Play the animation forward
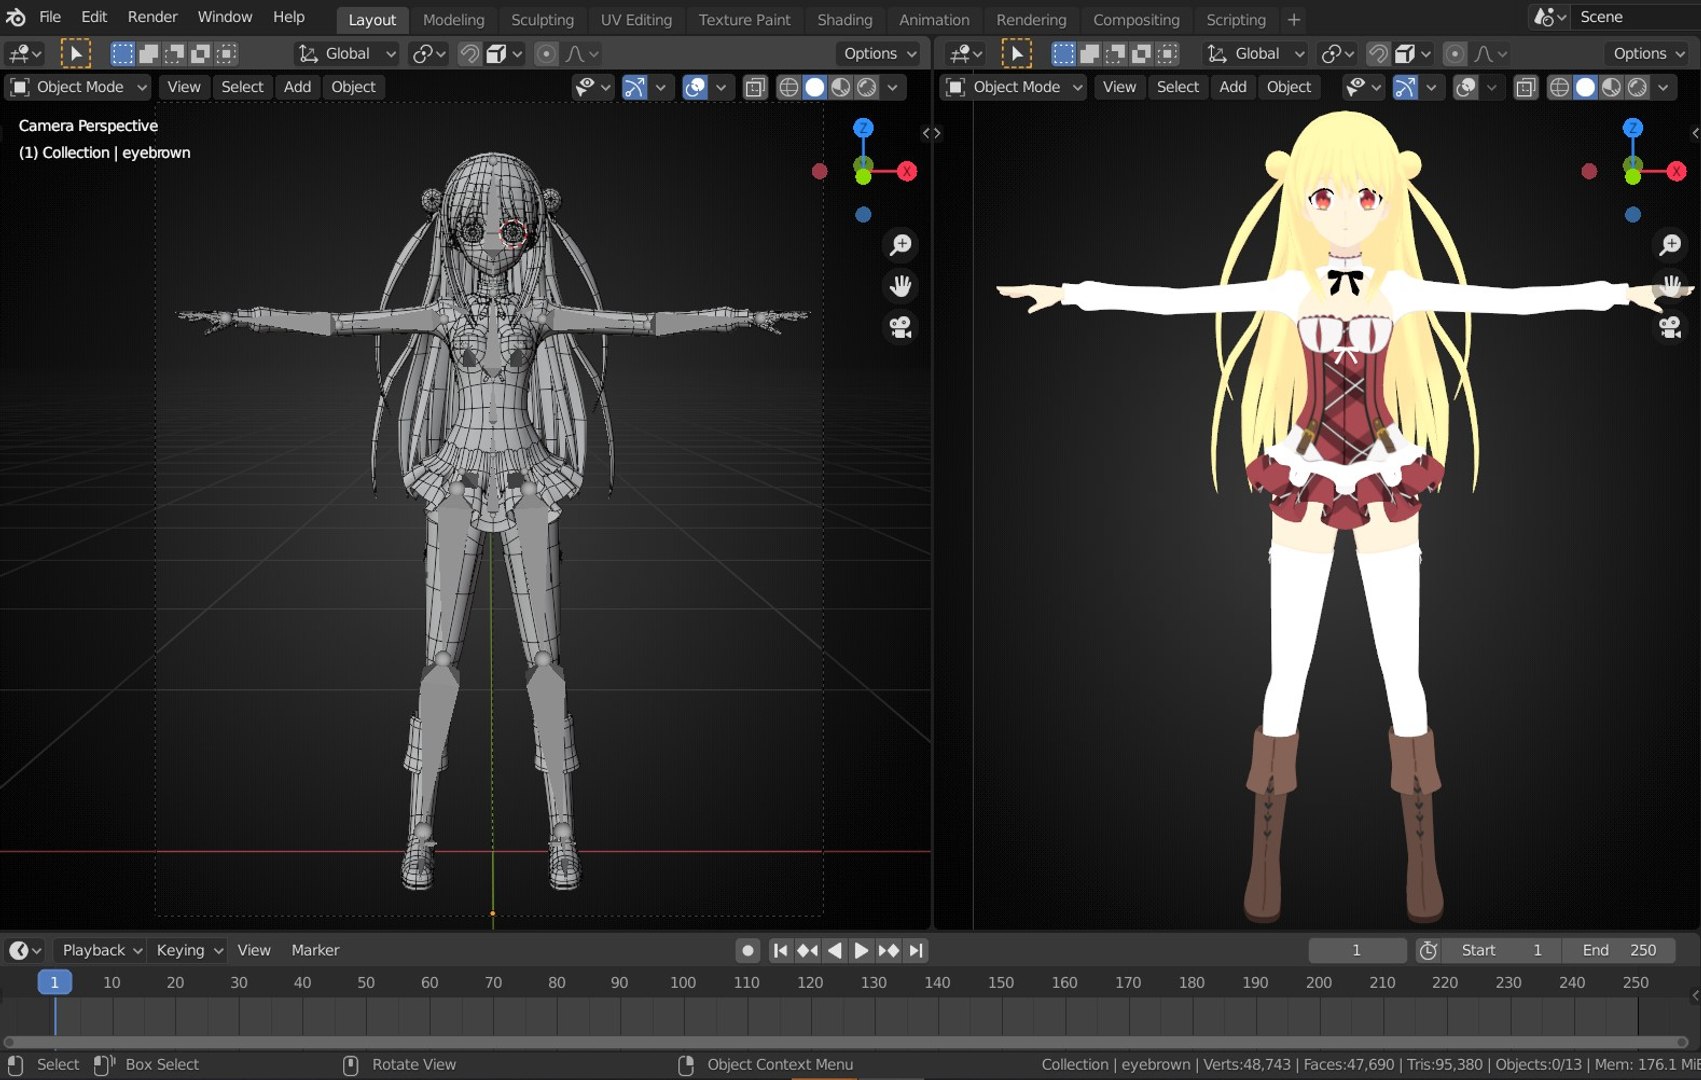The image size is (1701, 1080). pyautogui.click(x=861, y=950)
